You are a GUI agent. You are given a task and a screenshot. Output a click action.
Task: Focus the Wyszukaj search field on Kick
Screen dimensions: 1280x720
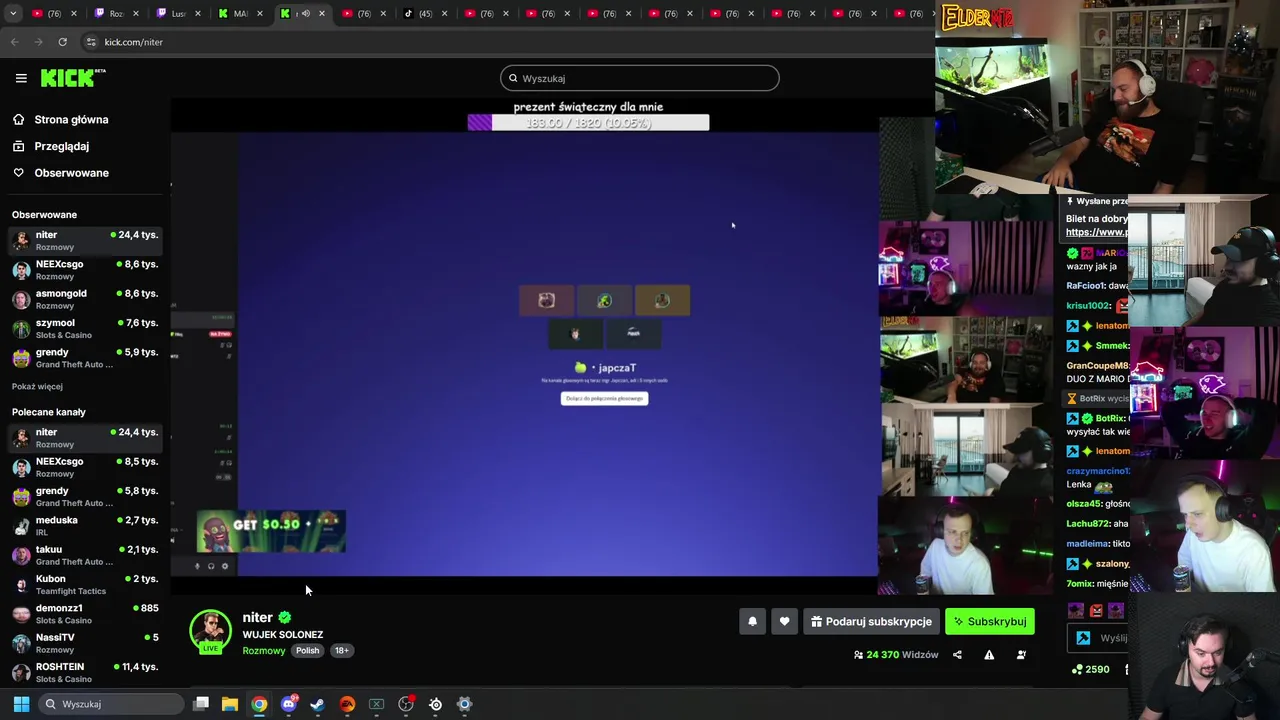[x=639, y=78]
